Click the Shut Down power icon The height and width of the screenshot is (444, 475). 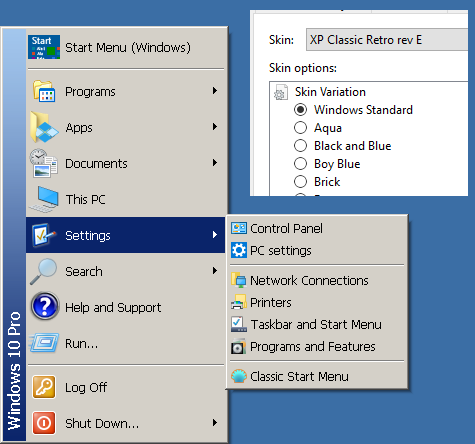point(44,423)
